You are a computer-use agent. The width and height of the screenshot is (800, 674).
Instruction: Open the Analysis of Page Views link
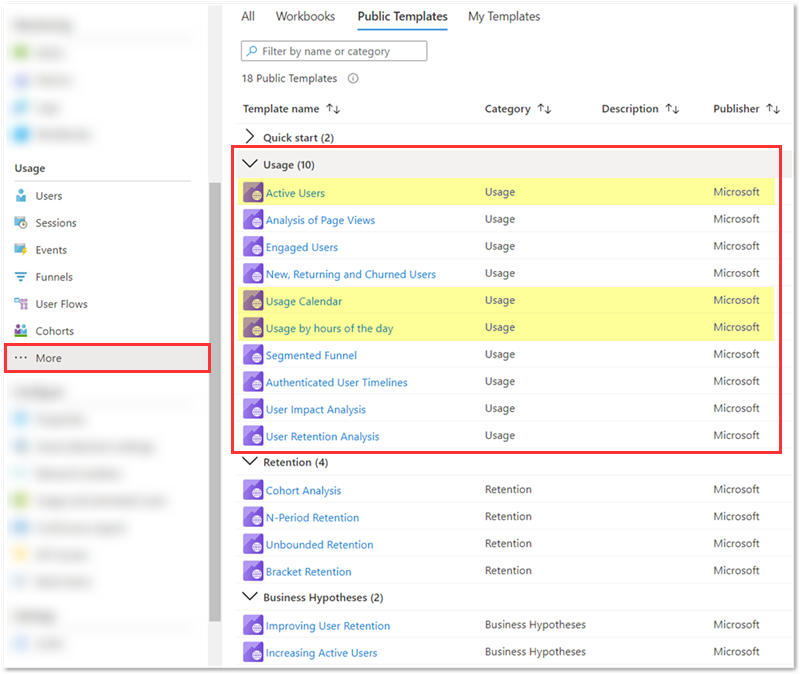click(x=320, y=220)
